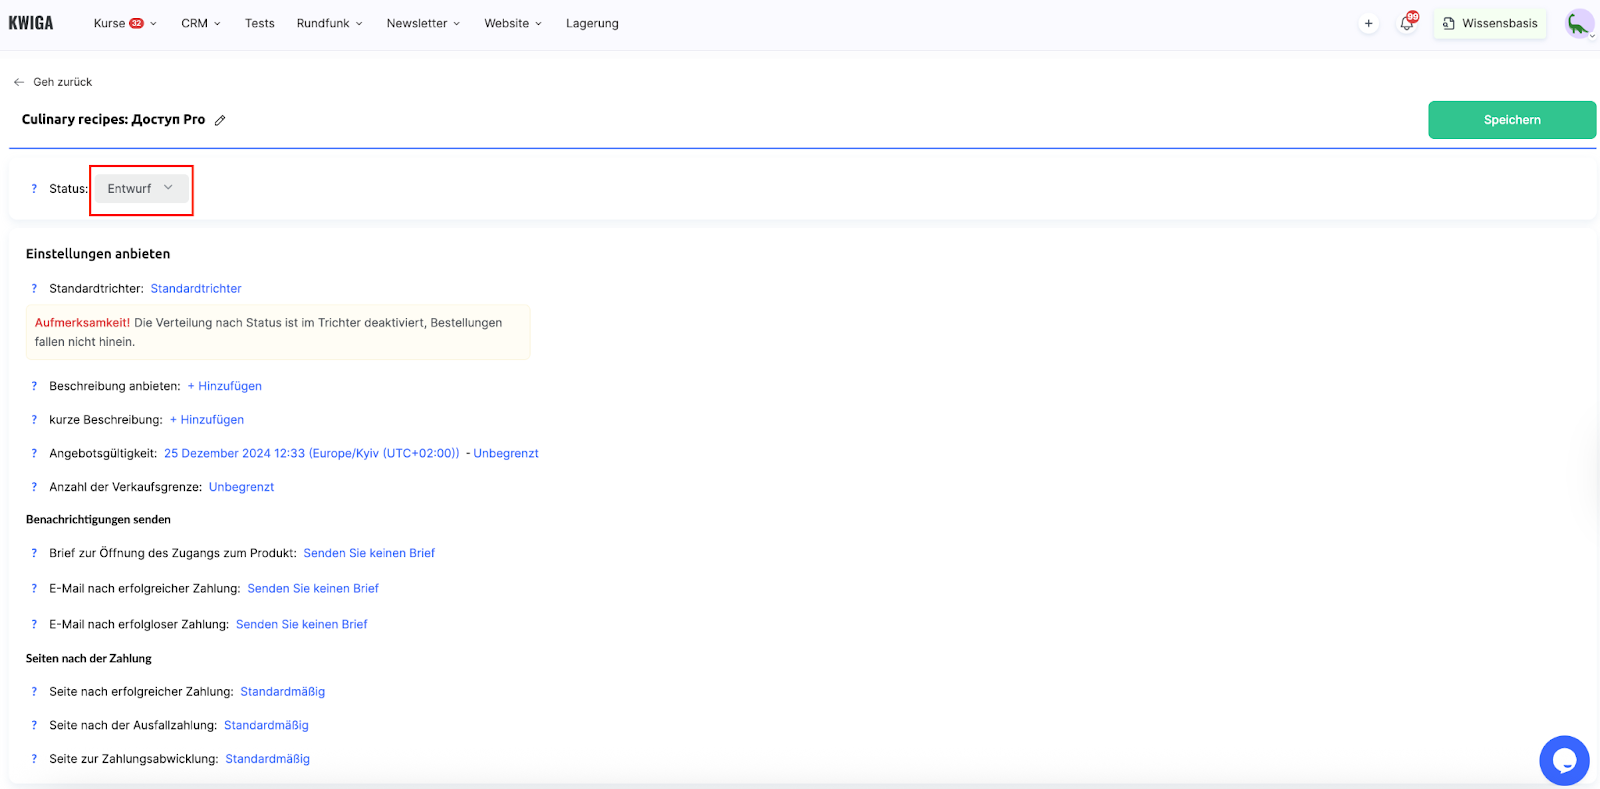Show help for Brief zur Öffnung des Zugangs
1600x789 pixels.
(34, 553)
